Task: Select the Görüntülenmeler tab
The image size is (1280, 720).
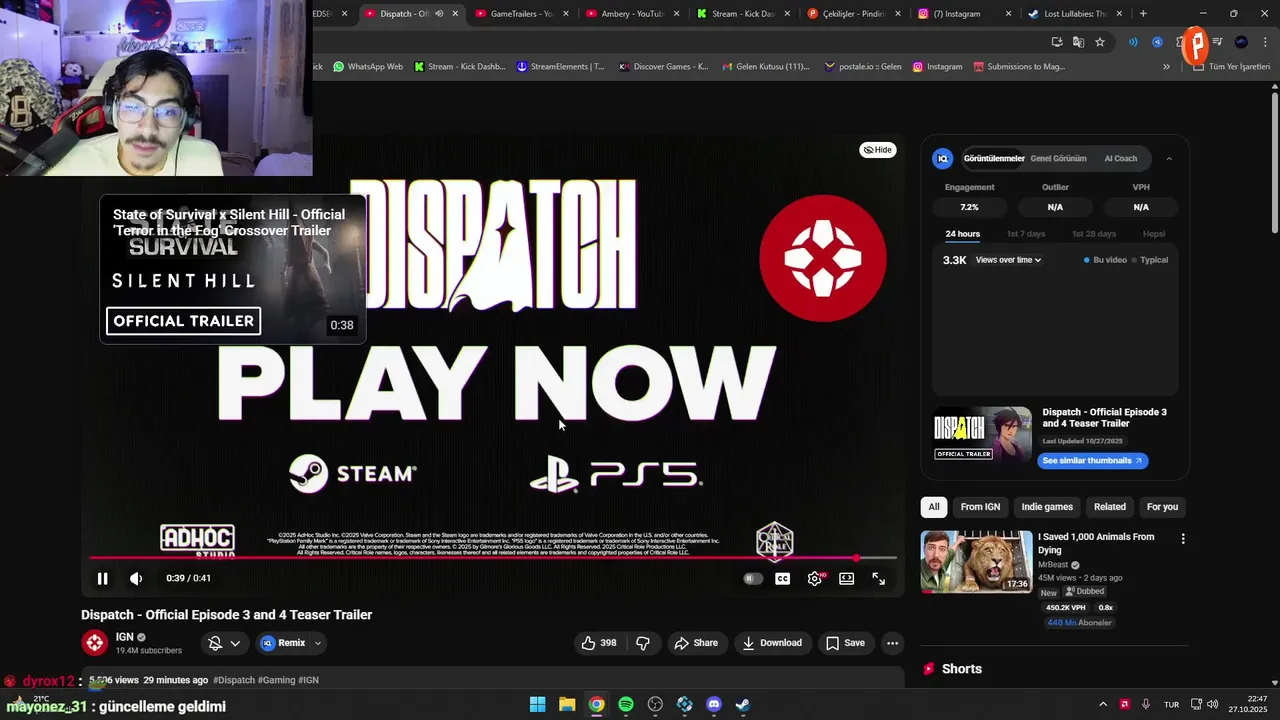Action: point(994,158)
